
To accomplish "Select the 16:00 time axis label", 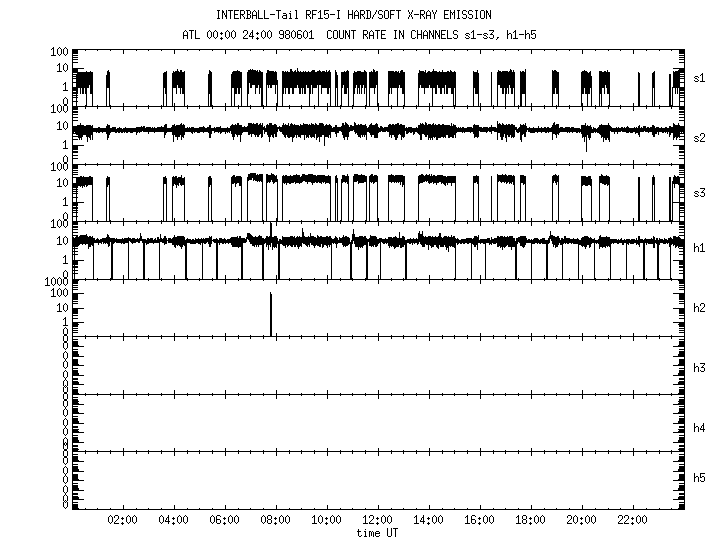I will (x=479, y=521).
